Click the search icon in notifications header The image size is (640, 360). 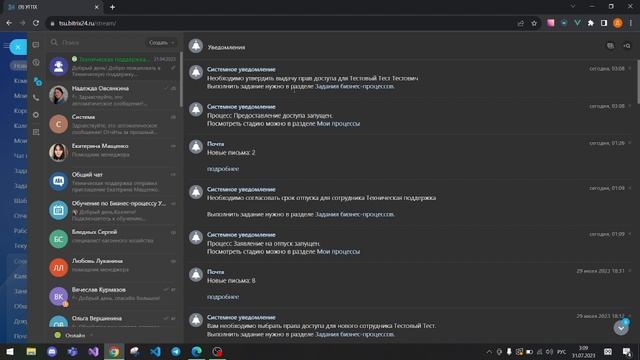click(x=627, y=46)
